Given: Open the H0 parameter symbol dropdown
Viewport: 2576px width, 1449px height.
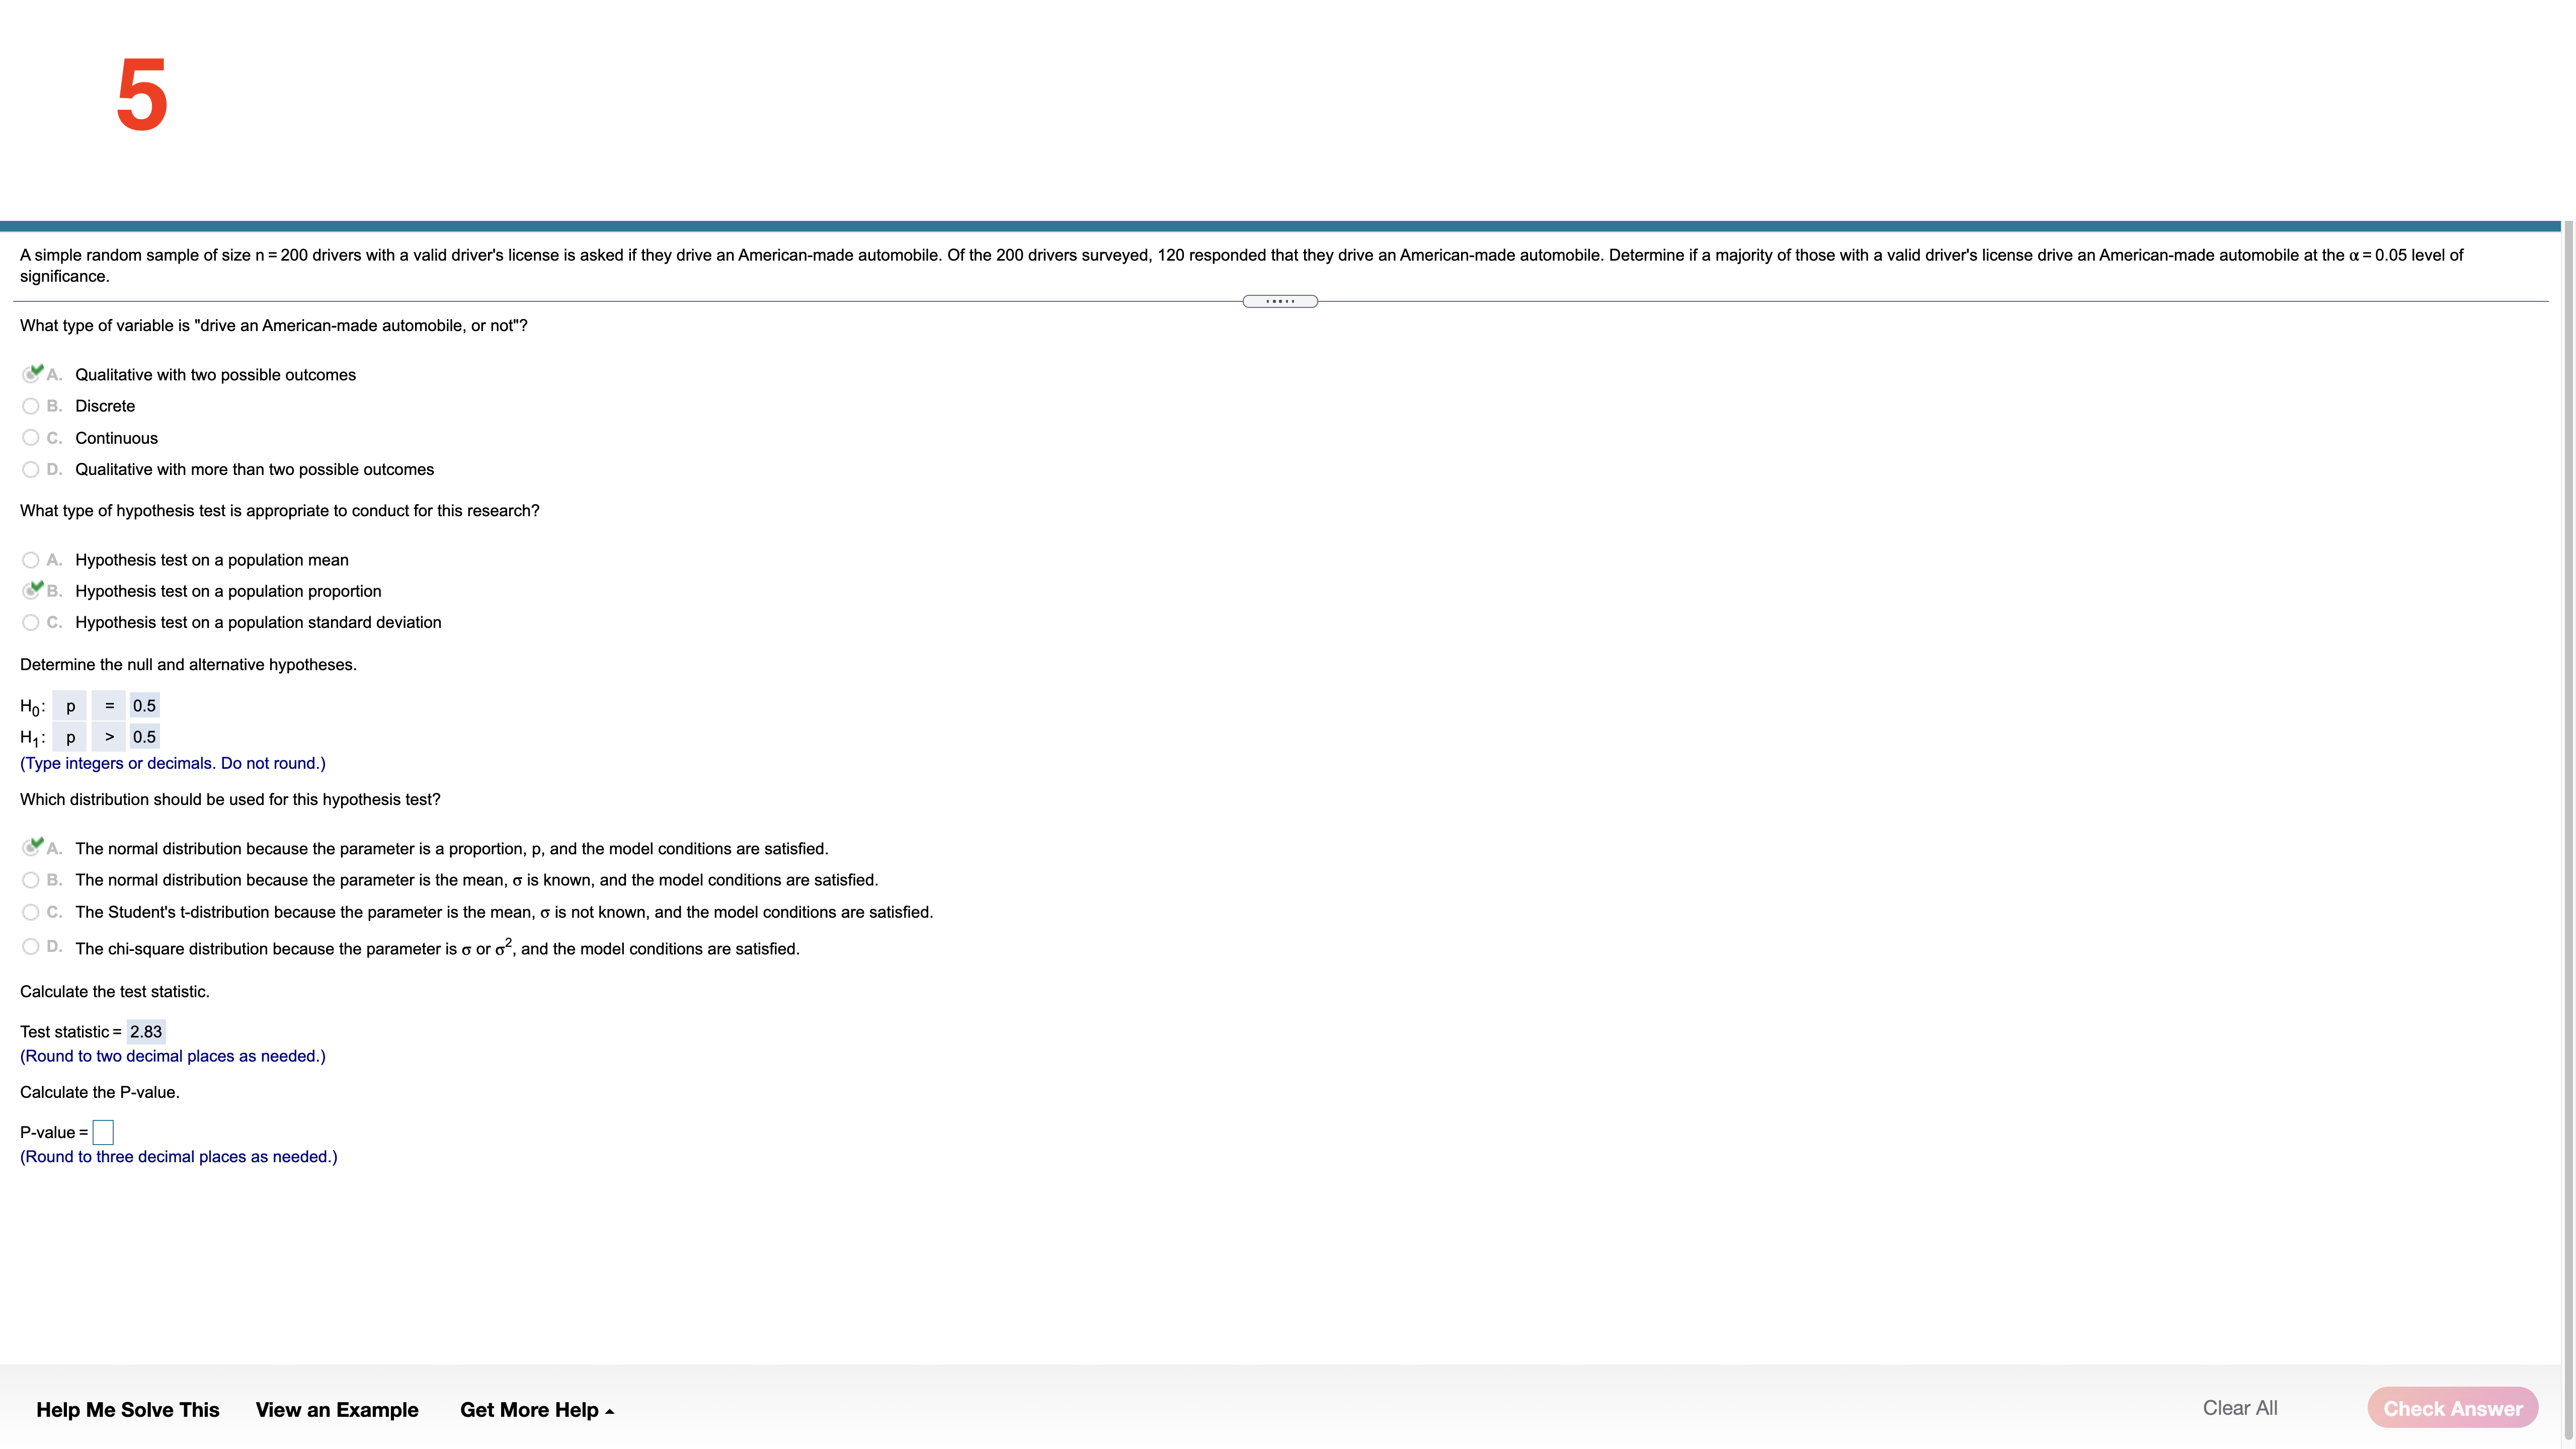Looking at the screenshot, I should click(70, 706).
